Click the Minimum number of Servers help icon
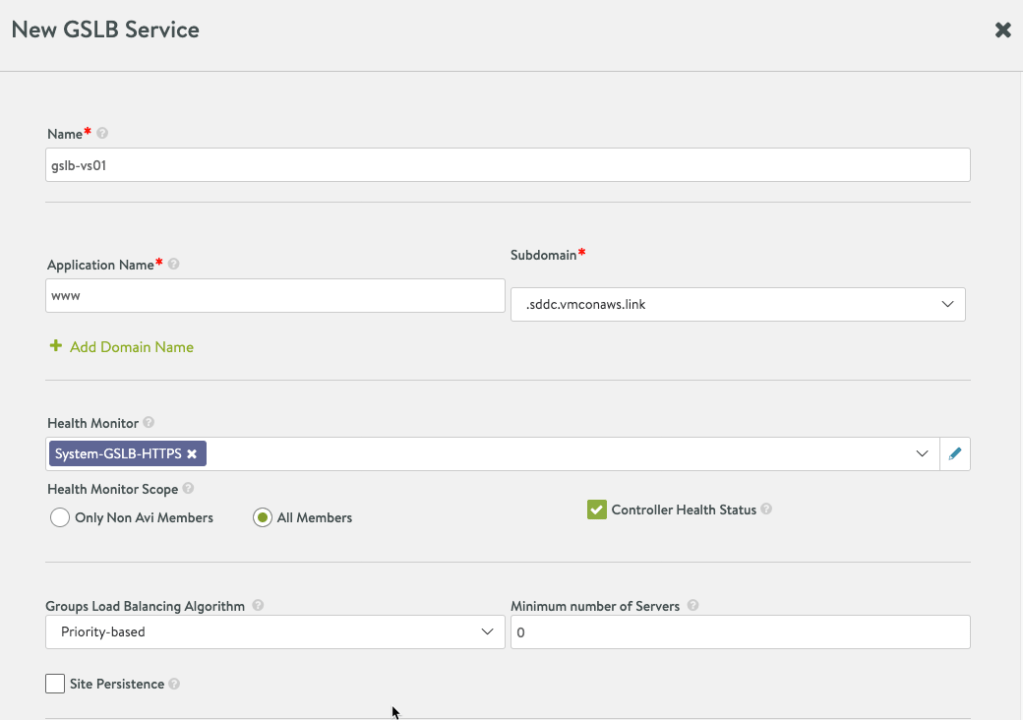The width and height of the screenshot is (1023, 720). tap(693, 606)
